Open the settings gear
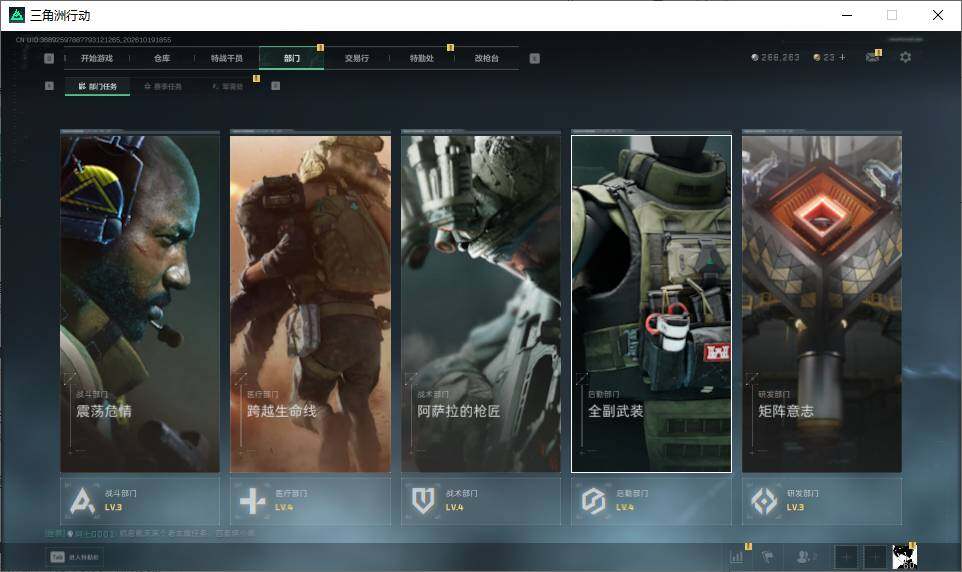This screenshot has height=572, width=962. click(x=905, y=57)
